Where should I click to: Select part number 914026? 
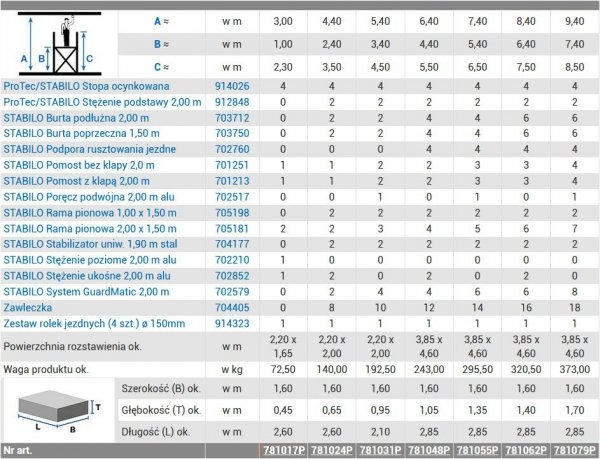pos(232,86)
